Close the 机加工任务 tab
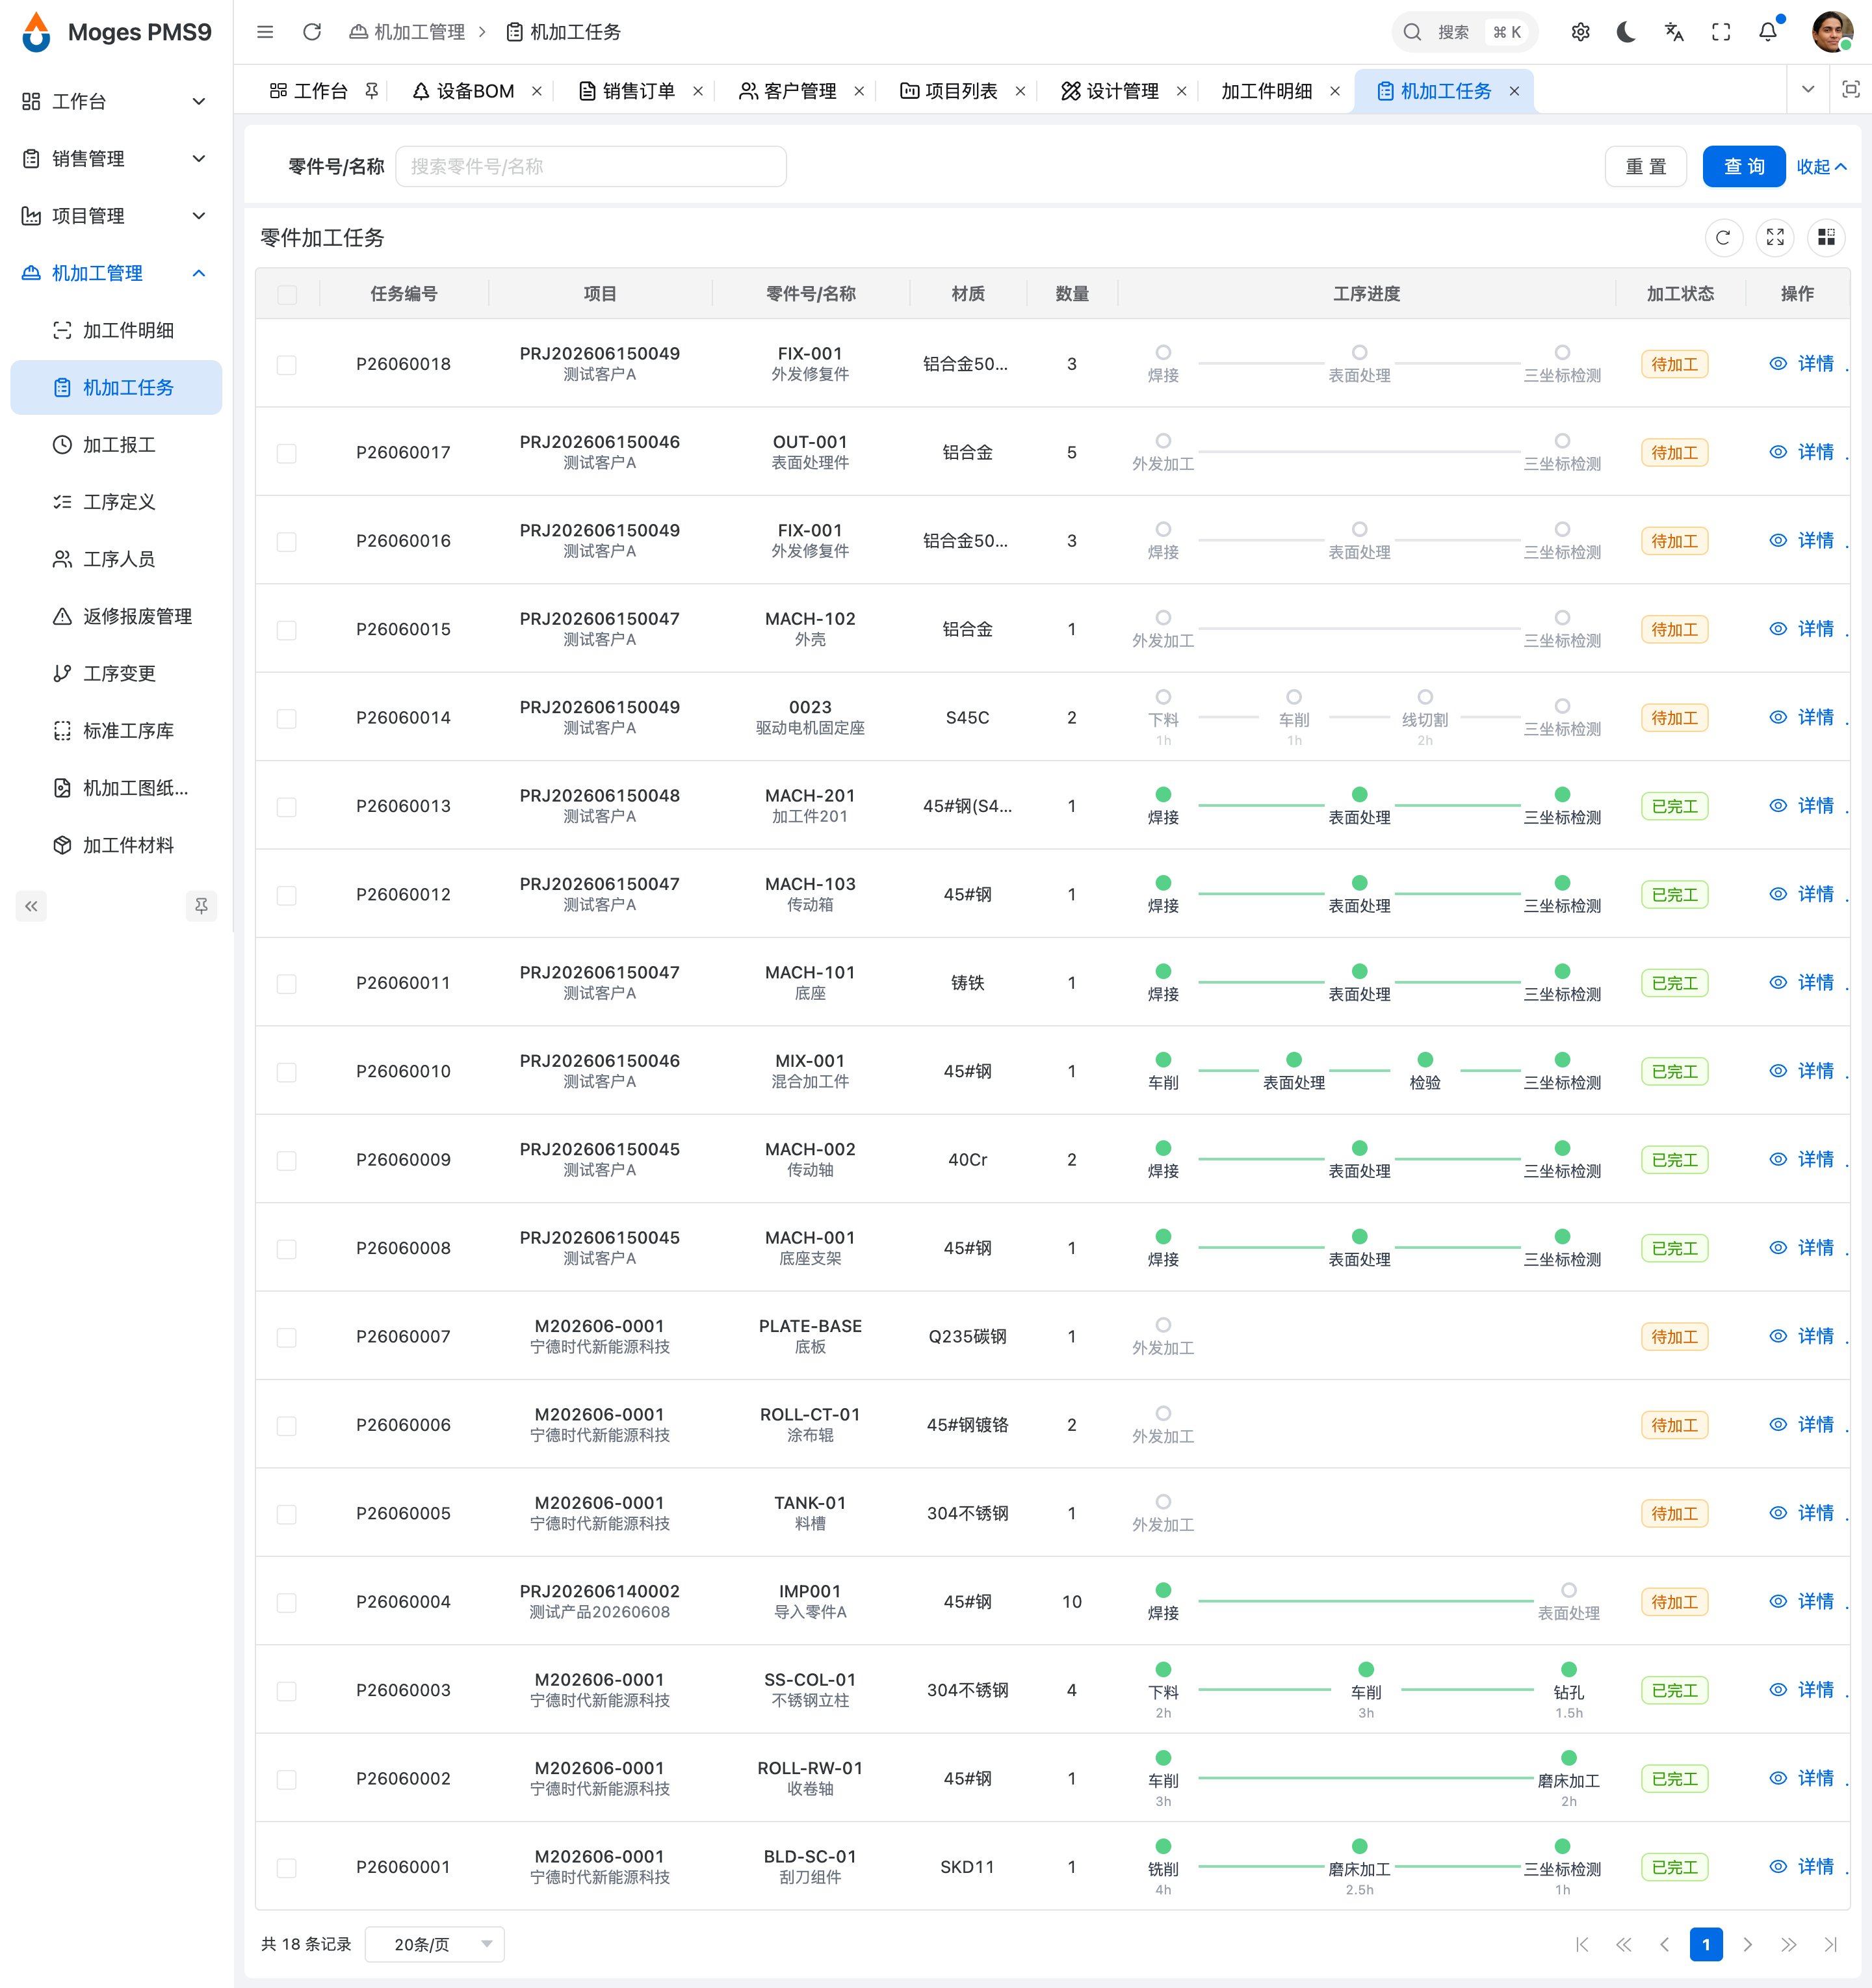 coord(1514,91)
